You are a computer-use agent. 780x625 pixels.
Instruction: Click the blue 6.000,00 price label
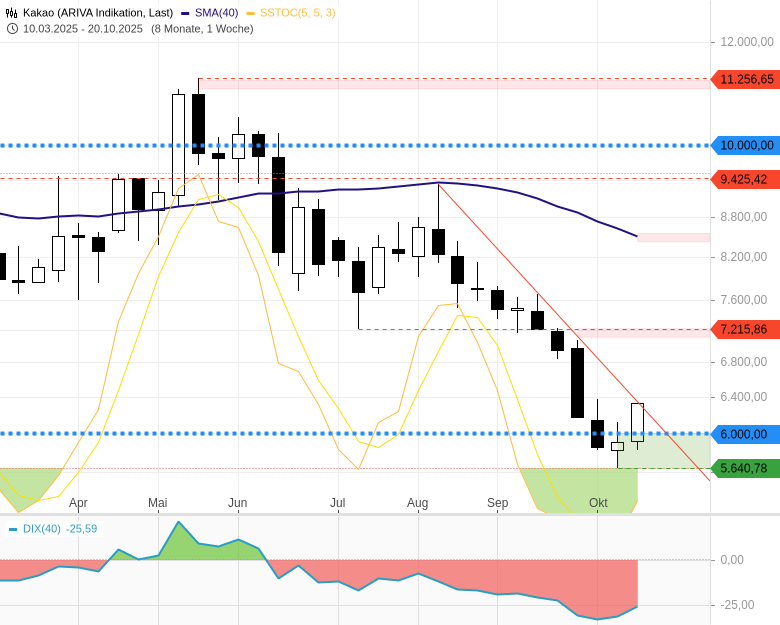(745, 434)
